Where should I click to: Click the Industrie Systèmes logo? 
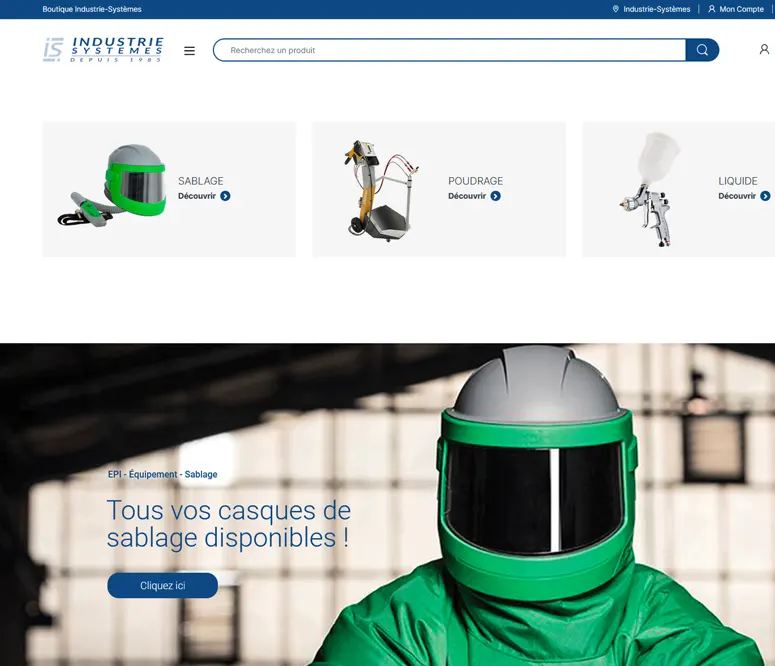(x=103, y=49)
